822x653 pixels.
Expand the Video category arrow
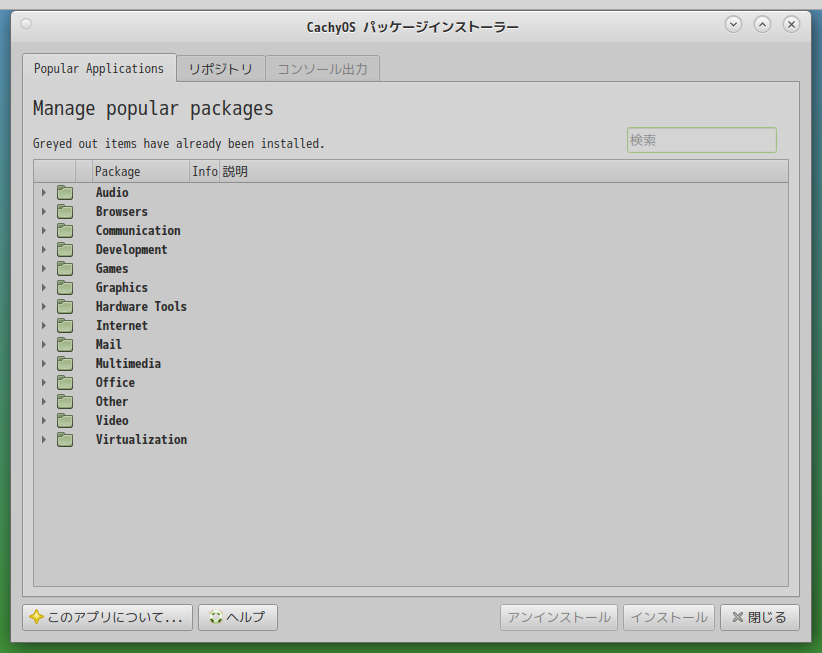tap(44, 420)
